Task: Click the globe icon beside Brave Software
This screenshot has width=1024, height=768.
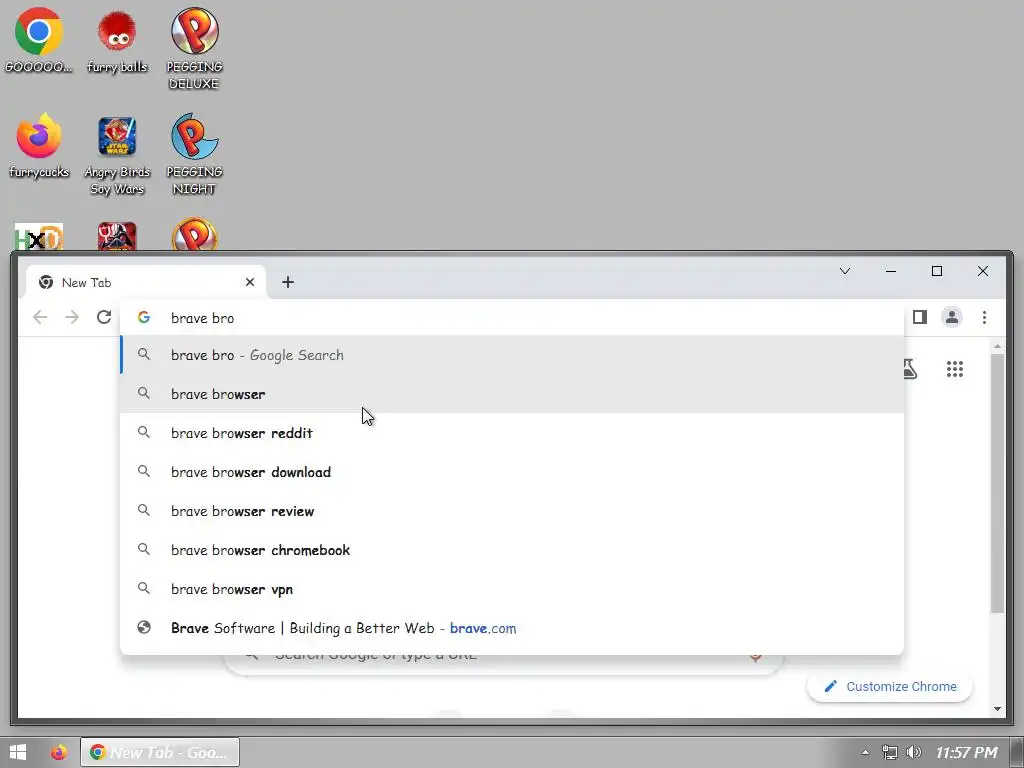Action: pos(144,627)
